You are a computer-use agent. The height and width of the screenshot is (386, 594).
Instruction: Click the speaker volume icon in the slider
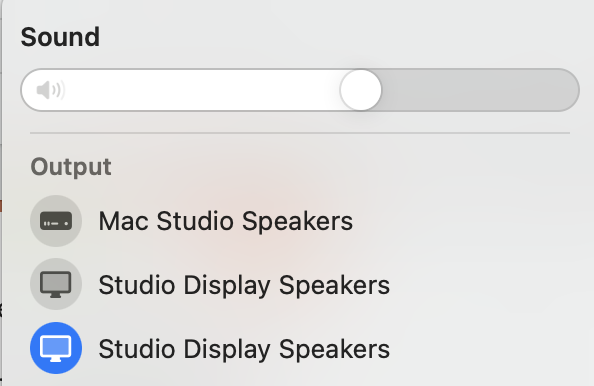point(51,90)
